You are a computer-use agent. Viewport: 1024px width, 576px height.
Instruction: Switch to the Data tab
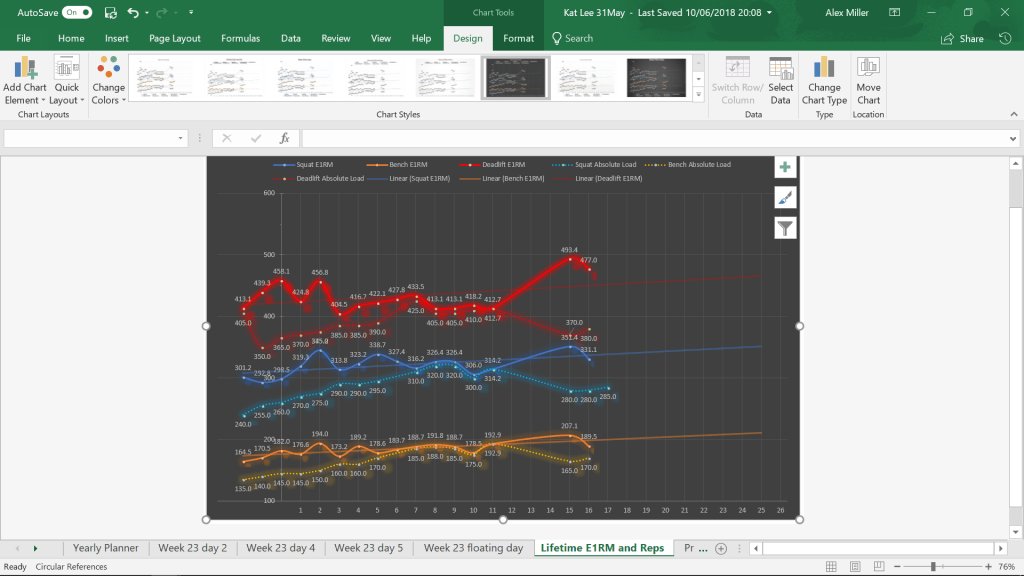(x=291, y=39)
